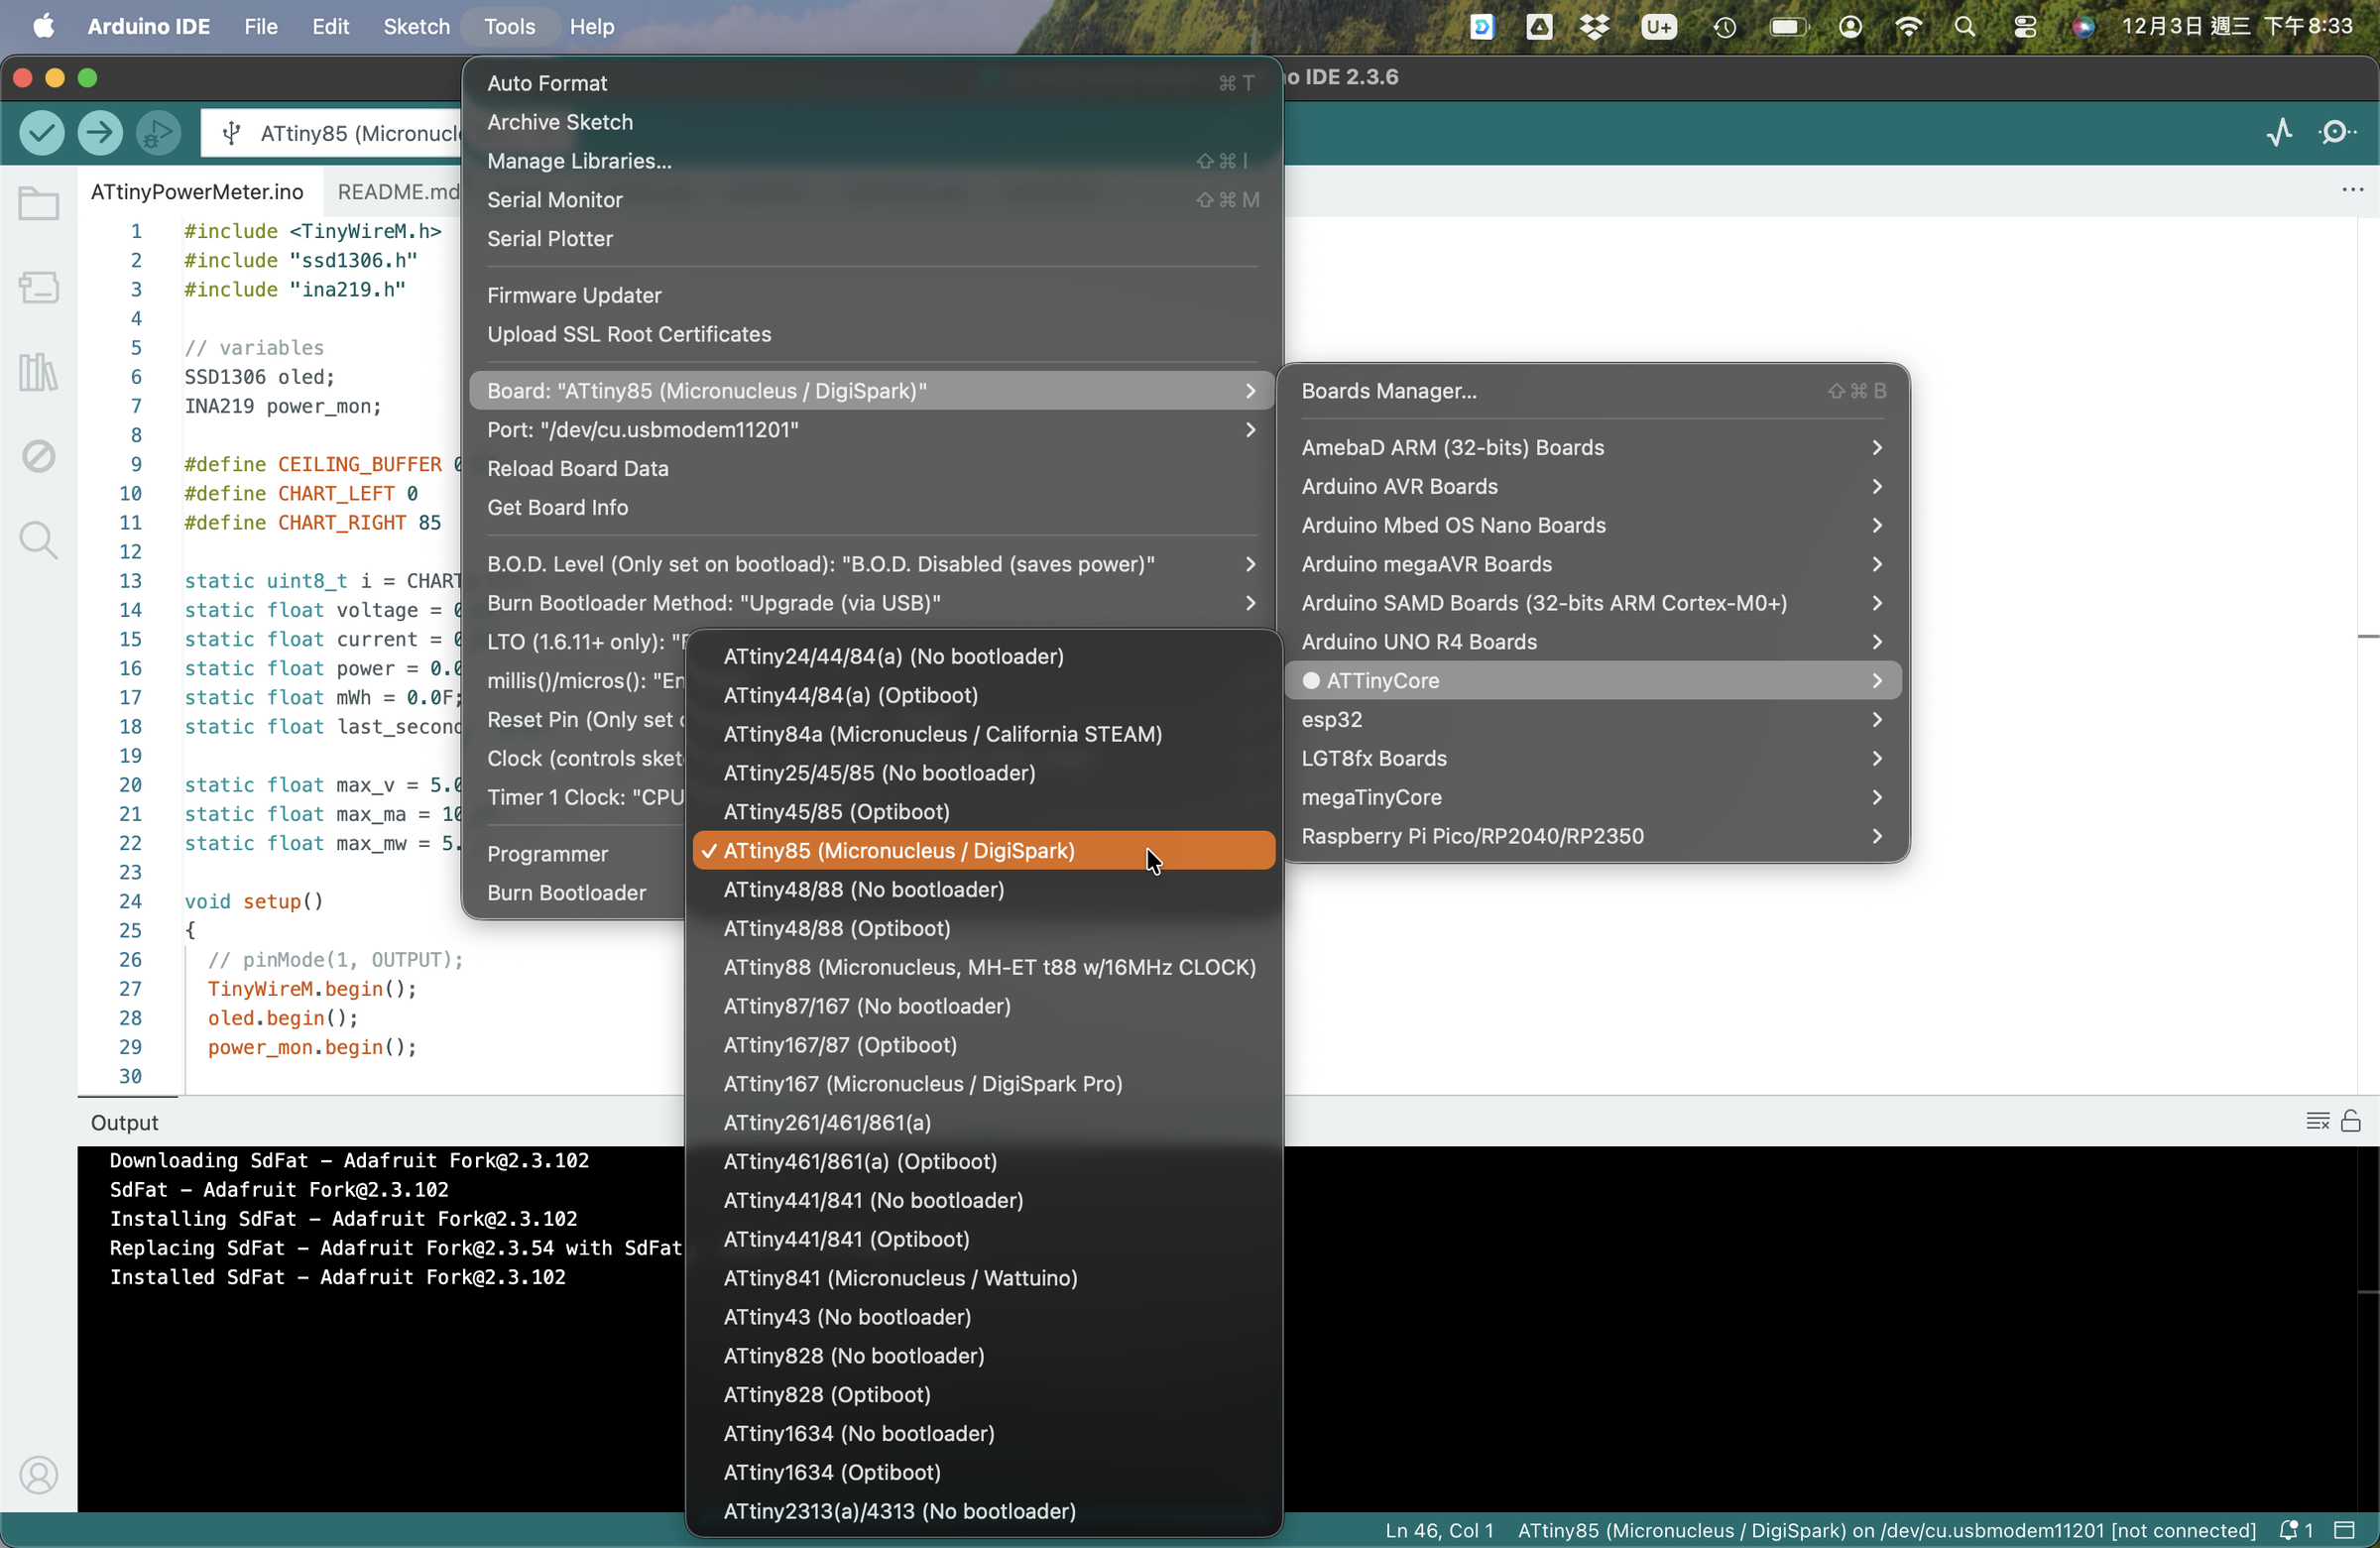This screenshot has height=1548, width=2380.
Task: Click Boards Manager... menu entry
Action: [1388, 391]
